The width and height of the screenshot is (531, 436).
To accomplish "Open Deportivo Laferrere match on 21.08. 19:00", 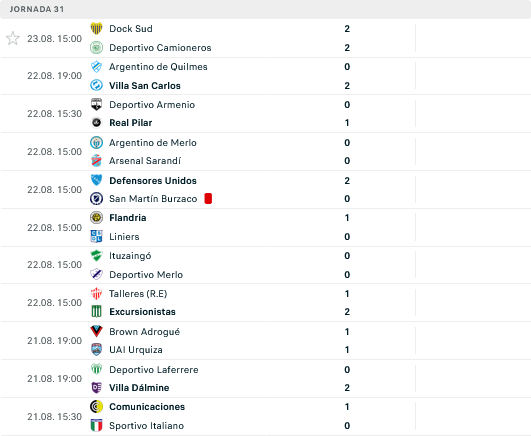I will coord(266,378).
